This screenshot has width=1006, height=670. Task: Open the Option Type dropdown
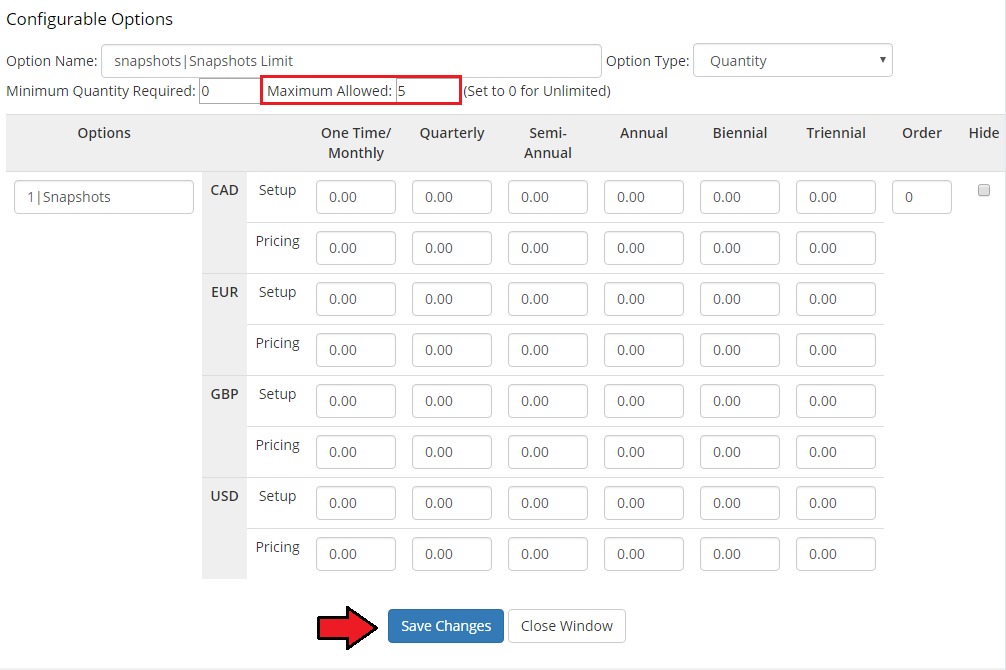(792, 60)
